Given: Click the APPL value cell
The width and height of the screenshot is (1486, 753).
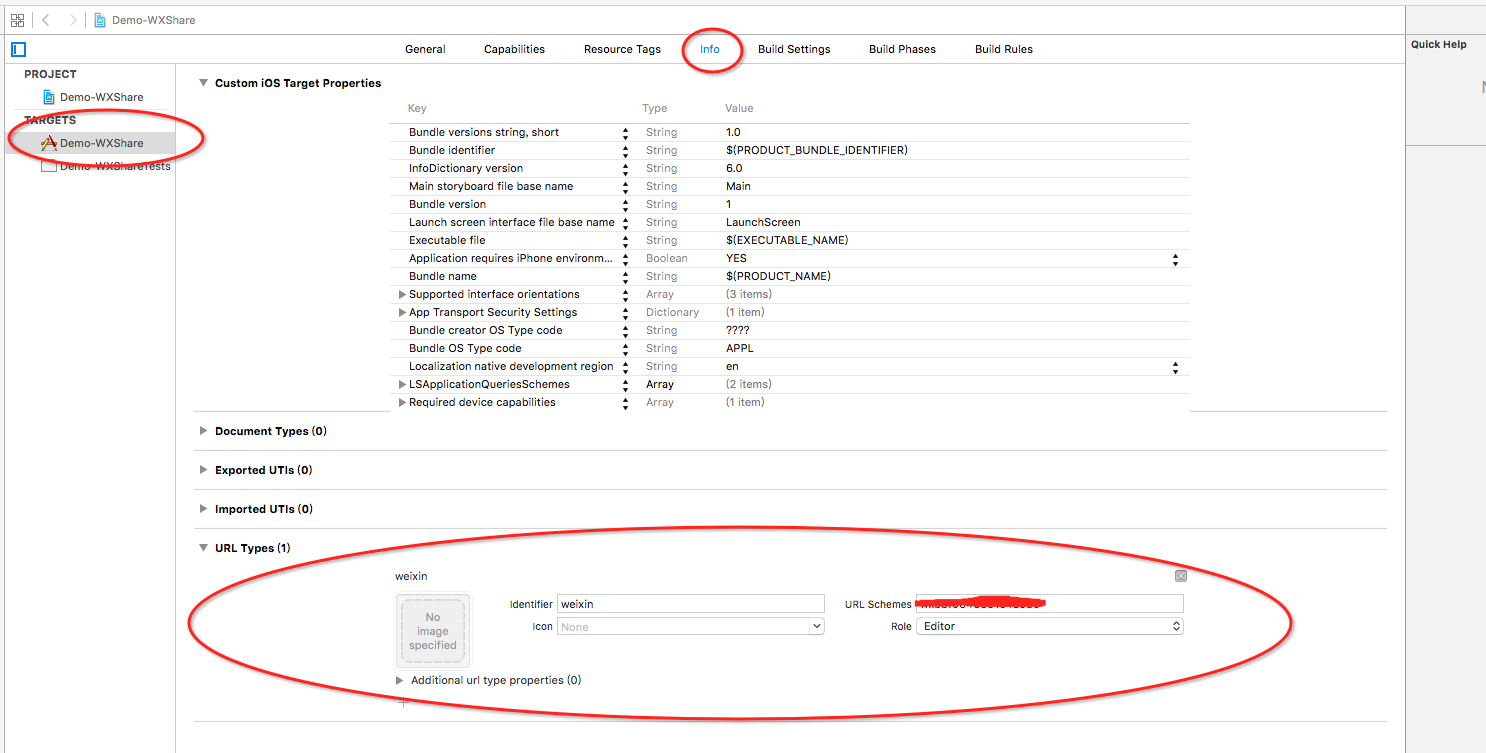Looking at the screenshot, I should [x=739, y=348].
